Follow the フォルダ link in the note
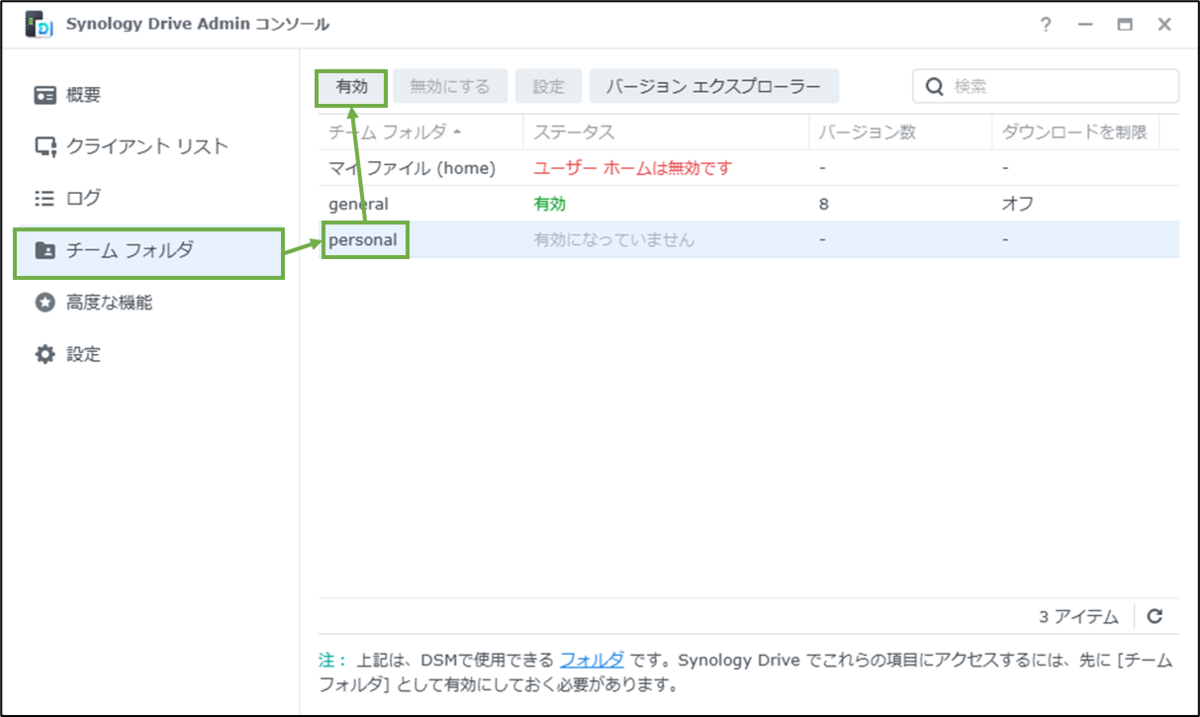 [592, 660]
